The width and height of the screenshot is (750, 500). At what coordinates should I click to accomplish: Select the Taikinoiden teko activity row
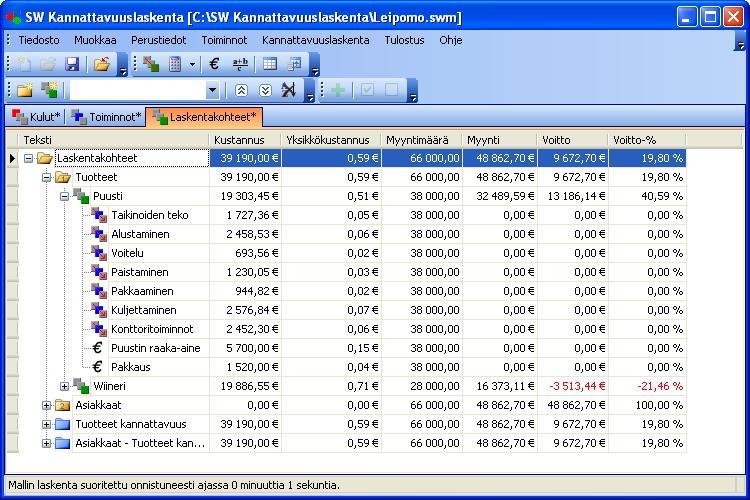click(352, 215)
